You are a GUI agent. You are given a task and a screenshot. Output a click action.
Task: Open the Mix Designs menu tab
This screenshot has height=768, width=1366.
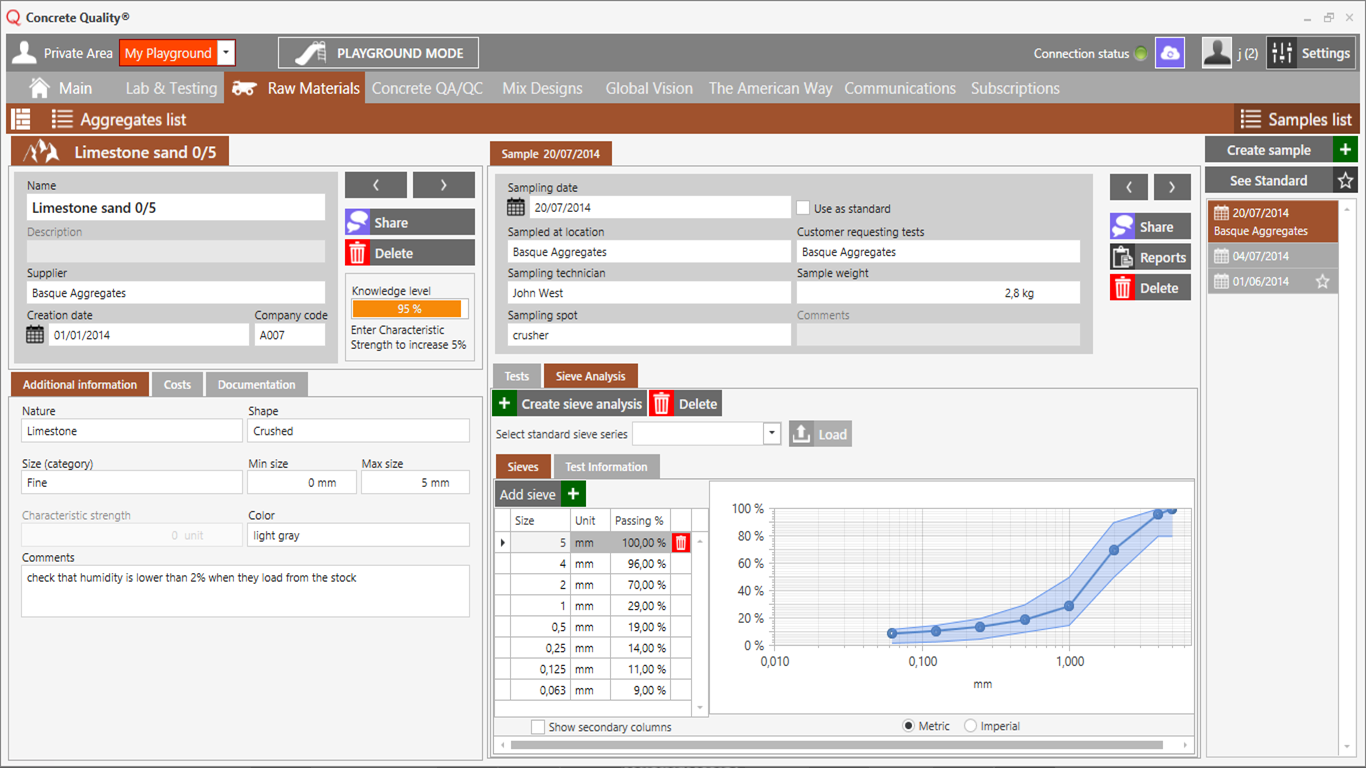(542, 88)
